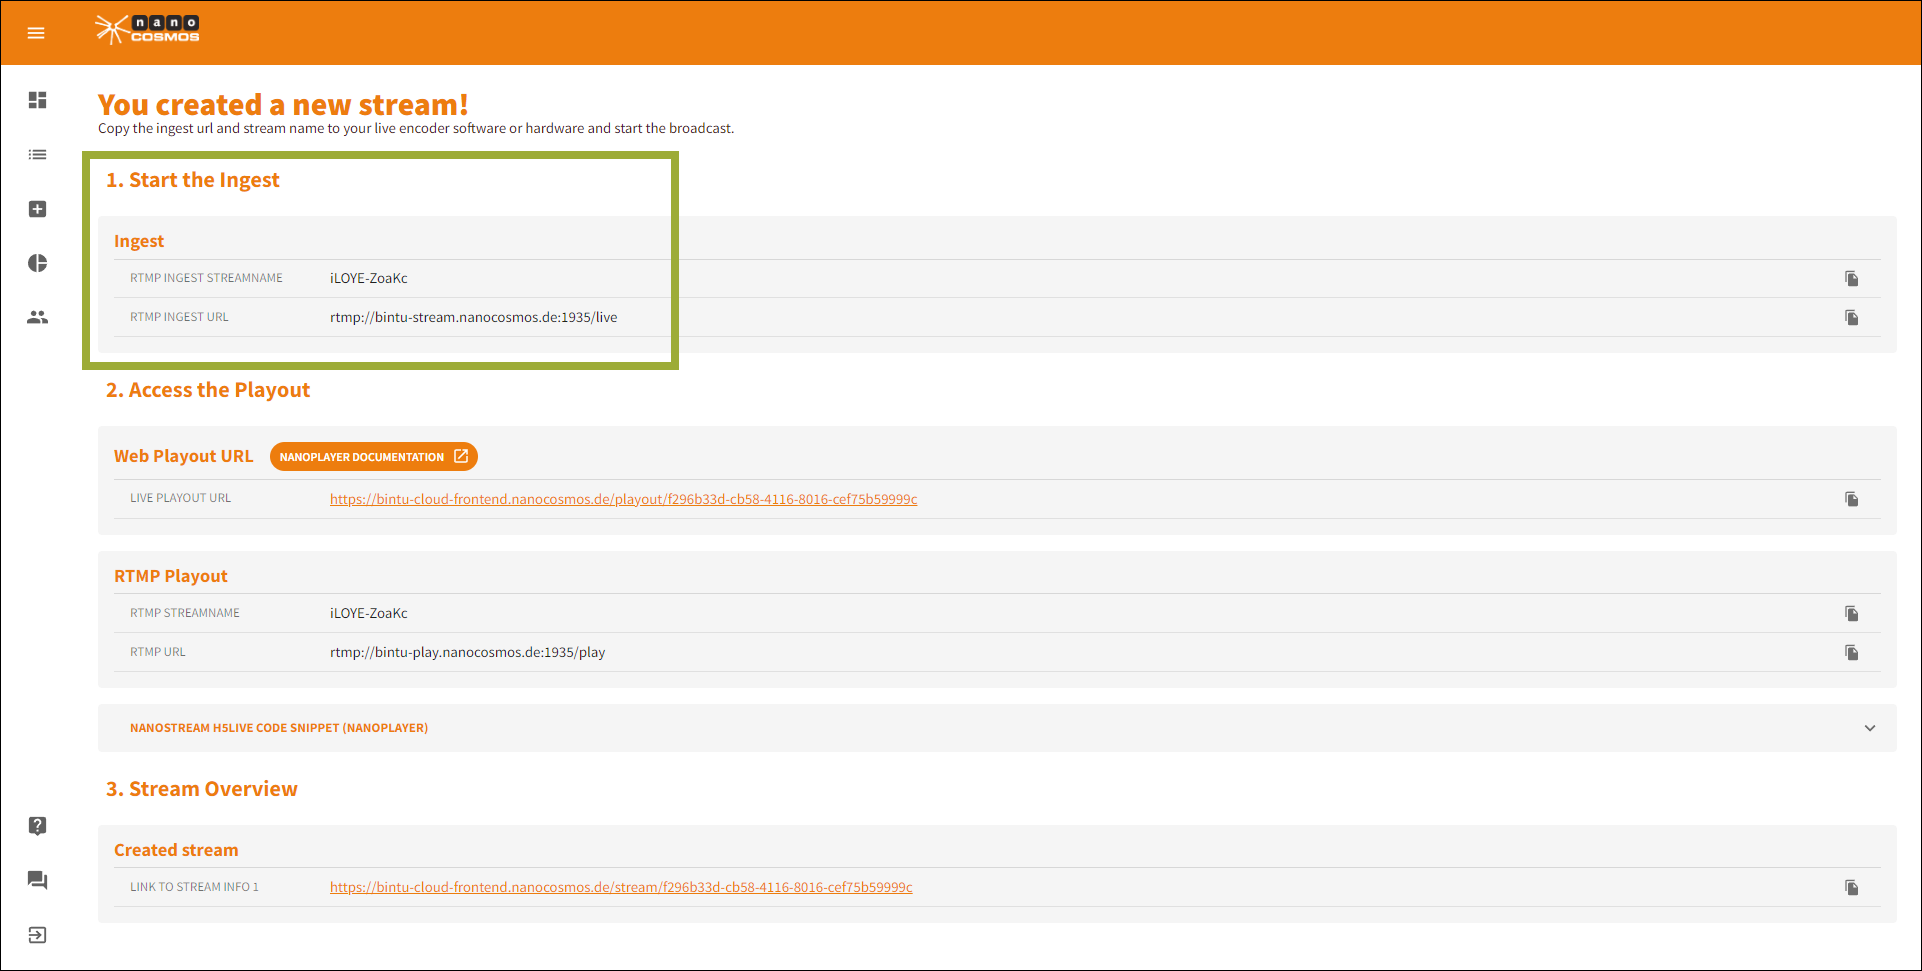Screen dimensions: 1922x971
Task: Expand the H5Live code snippet chevron
Action: (1869, 728)
